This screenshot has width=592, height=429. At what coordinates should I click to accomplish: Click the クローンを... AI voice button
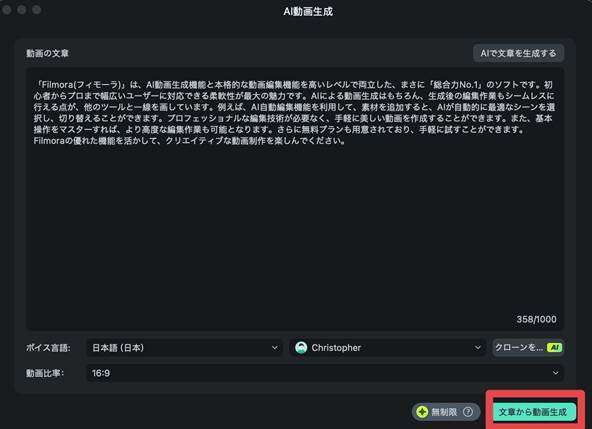[528, 348]
